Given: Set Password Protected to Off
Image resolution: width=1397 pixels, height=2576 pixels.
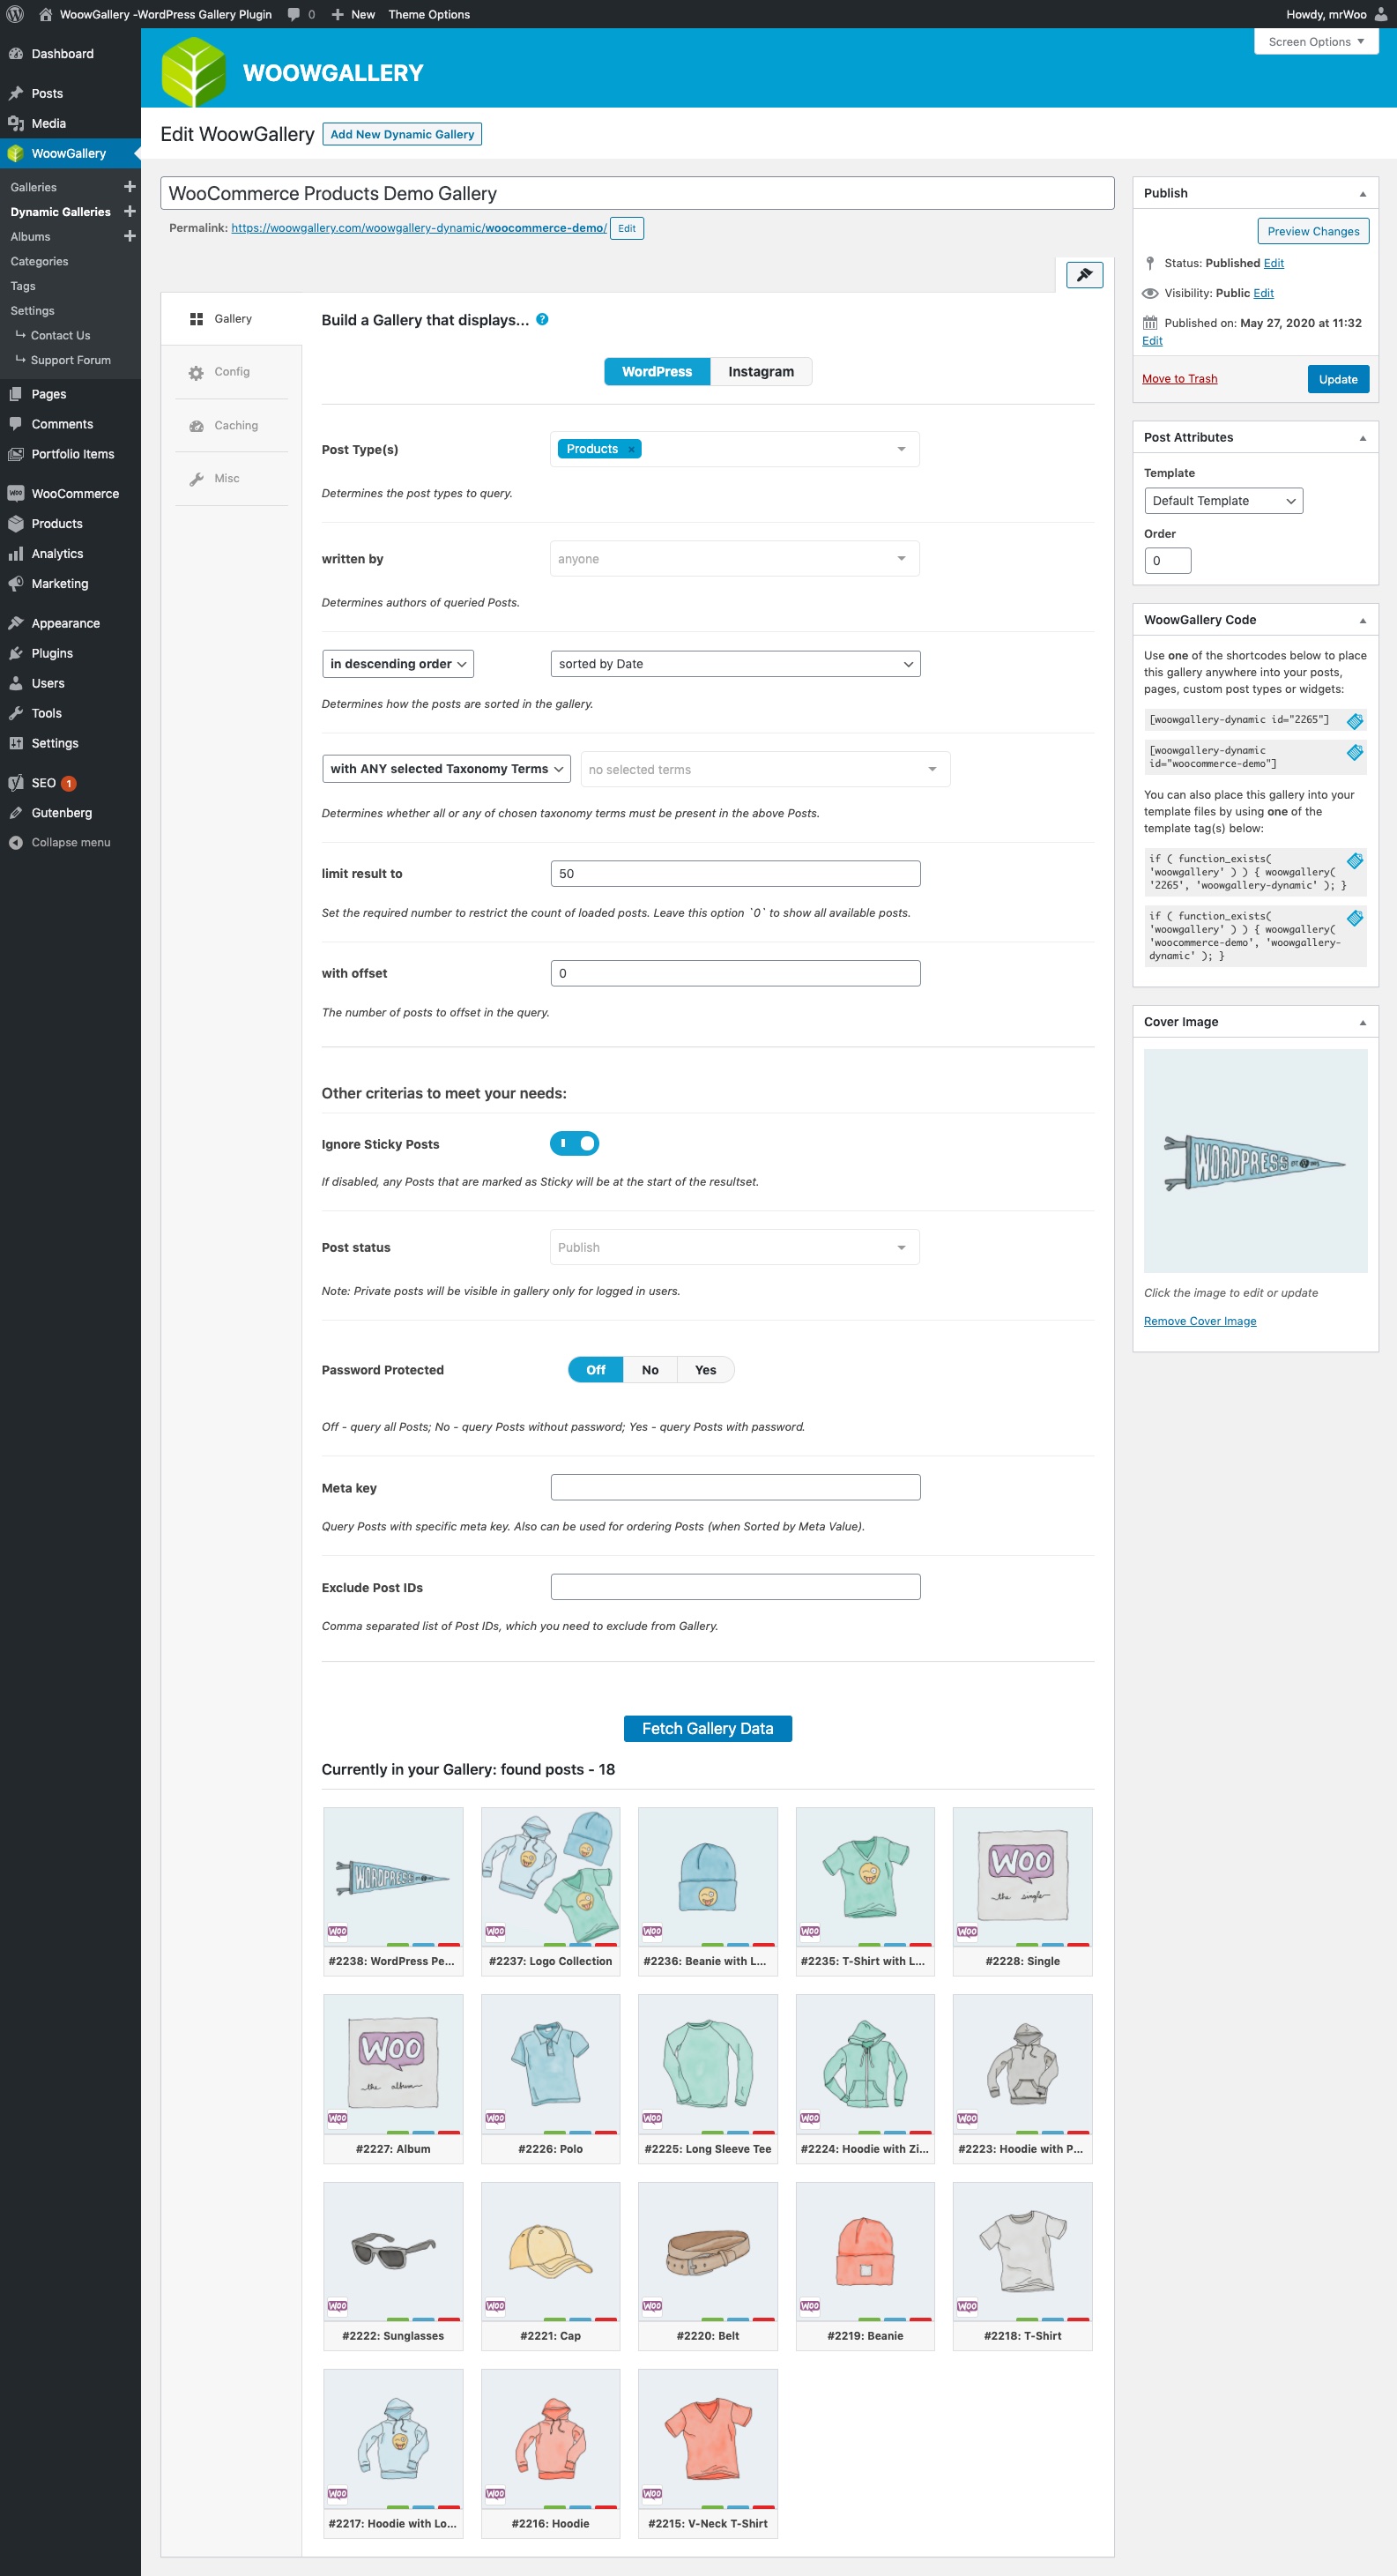Looking at the screenshot, I should (595, 1370).
